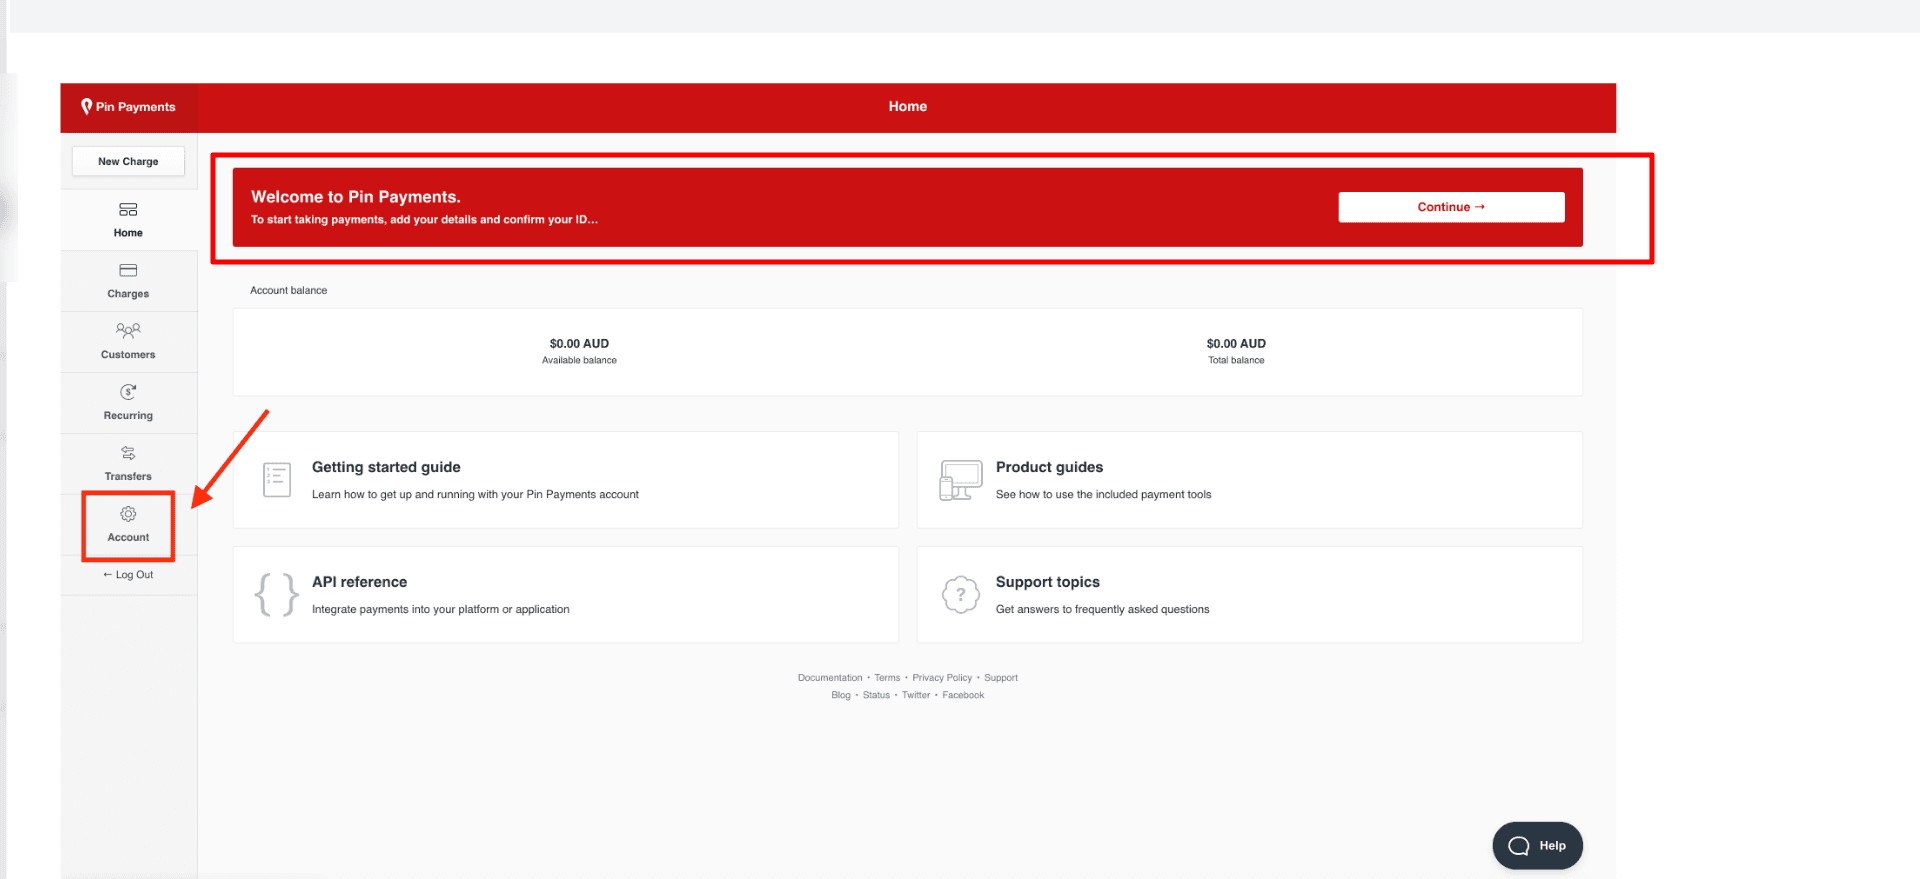The image size is (1920, 879).
Task: Open the Privacy Policy footer link
Action: [x=942, y=678]
